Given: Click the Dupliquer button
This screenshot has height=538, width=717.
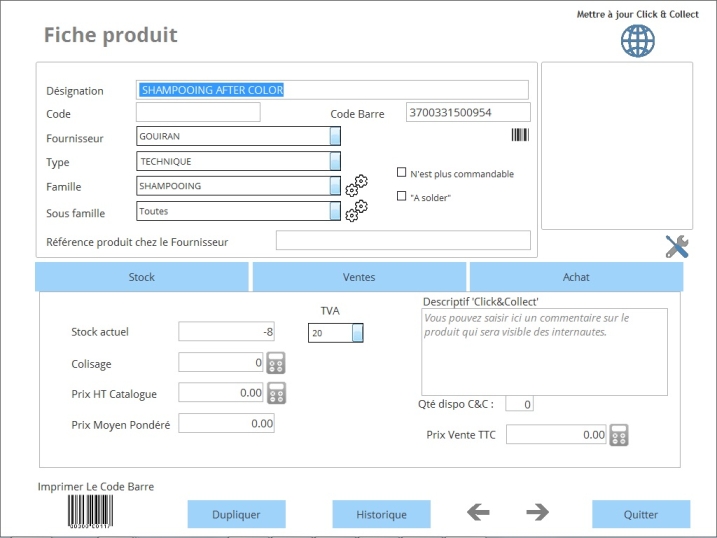Looking at the screenshot, I should (x=236, y=514).
